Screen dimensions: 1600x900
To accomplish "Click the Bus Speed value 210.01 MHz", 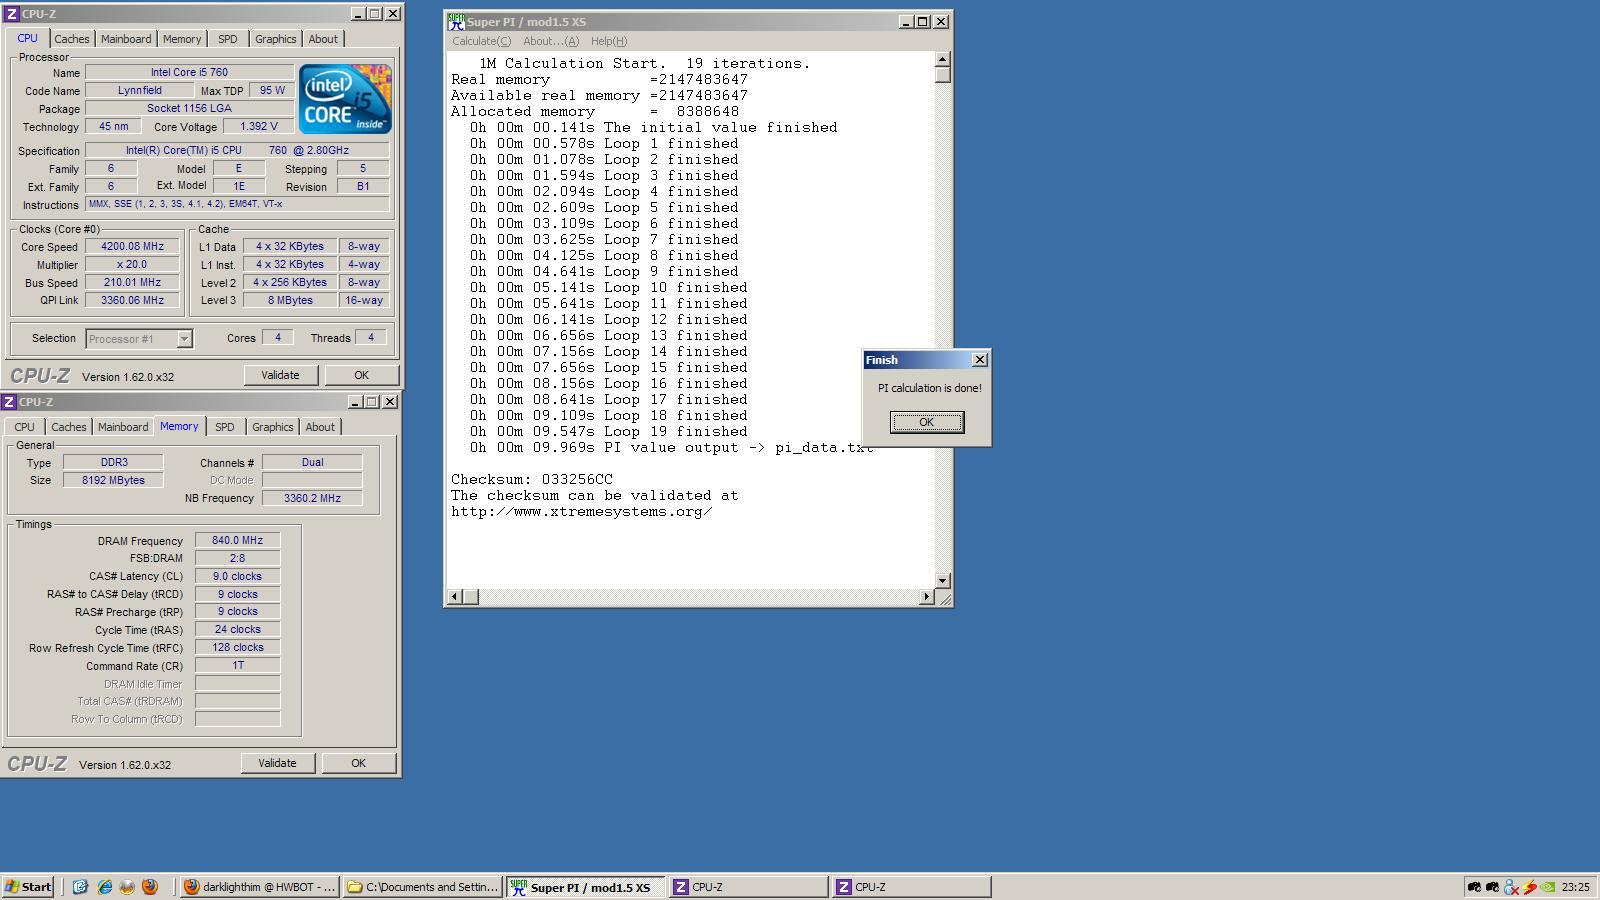I will [x=132, y=283].
